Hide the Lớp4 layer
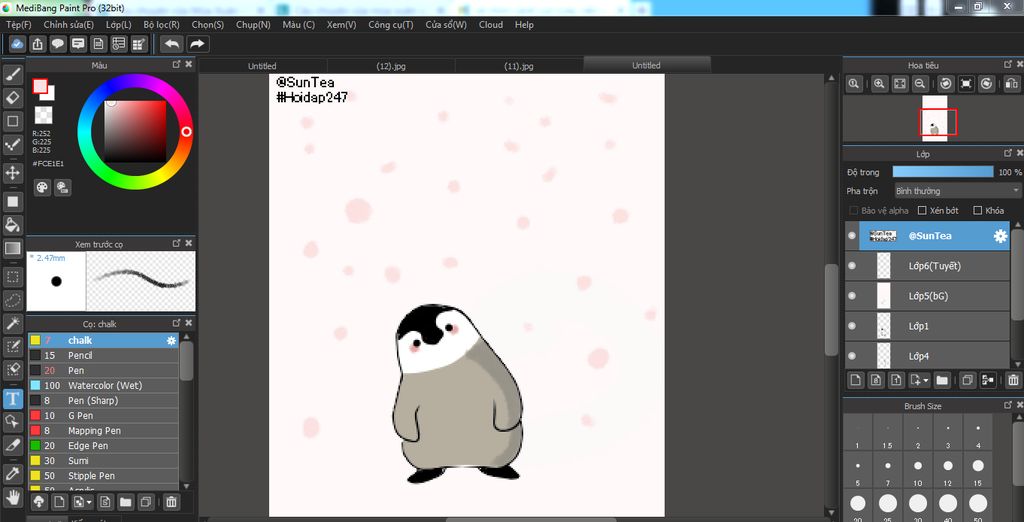Image resolution: width=1024 pixels, height=522 pixels. (852, 356)
